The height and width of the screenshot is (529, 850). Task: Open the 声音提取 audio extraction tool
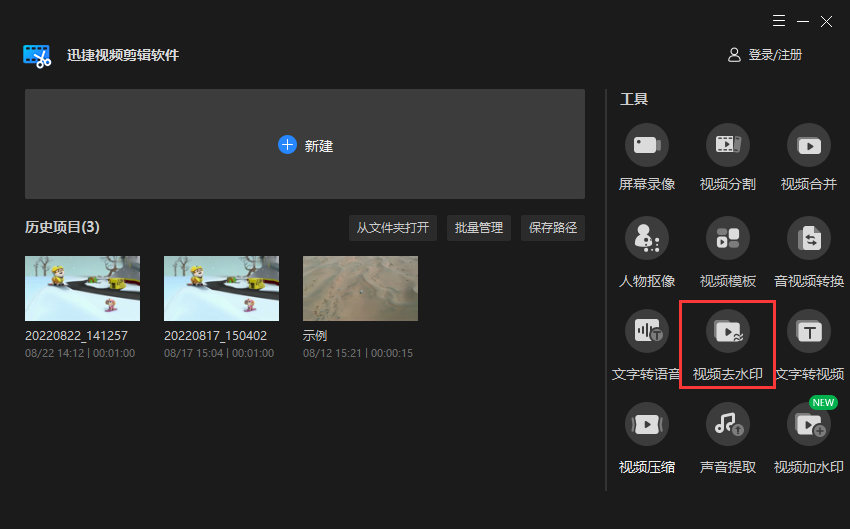(x=727, y=425)
